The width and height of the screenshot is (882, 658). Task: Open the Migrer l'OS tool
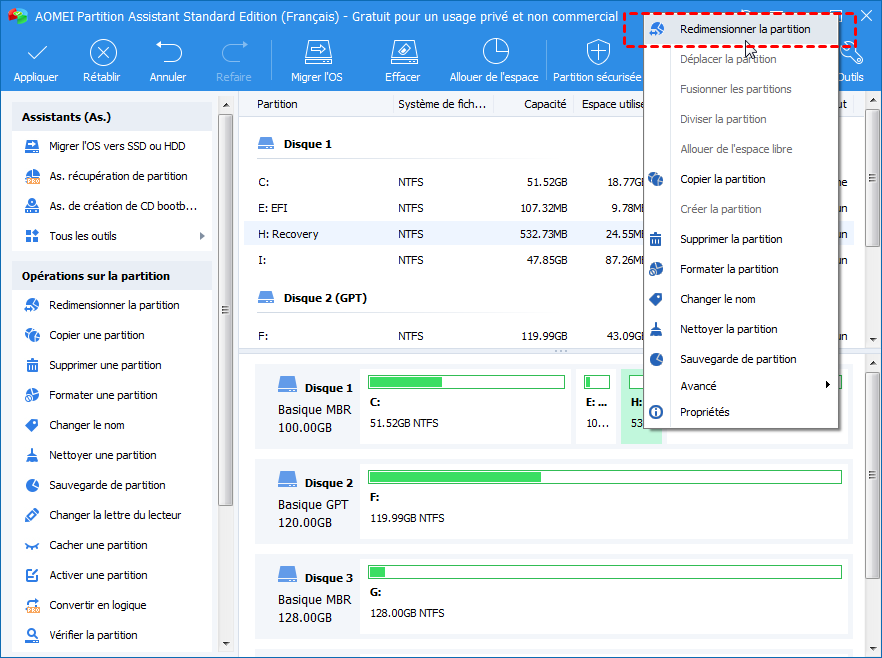[x=316, y=53]
